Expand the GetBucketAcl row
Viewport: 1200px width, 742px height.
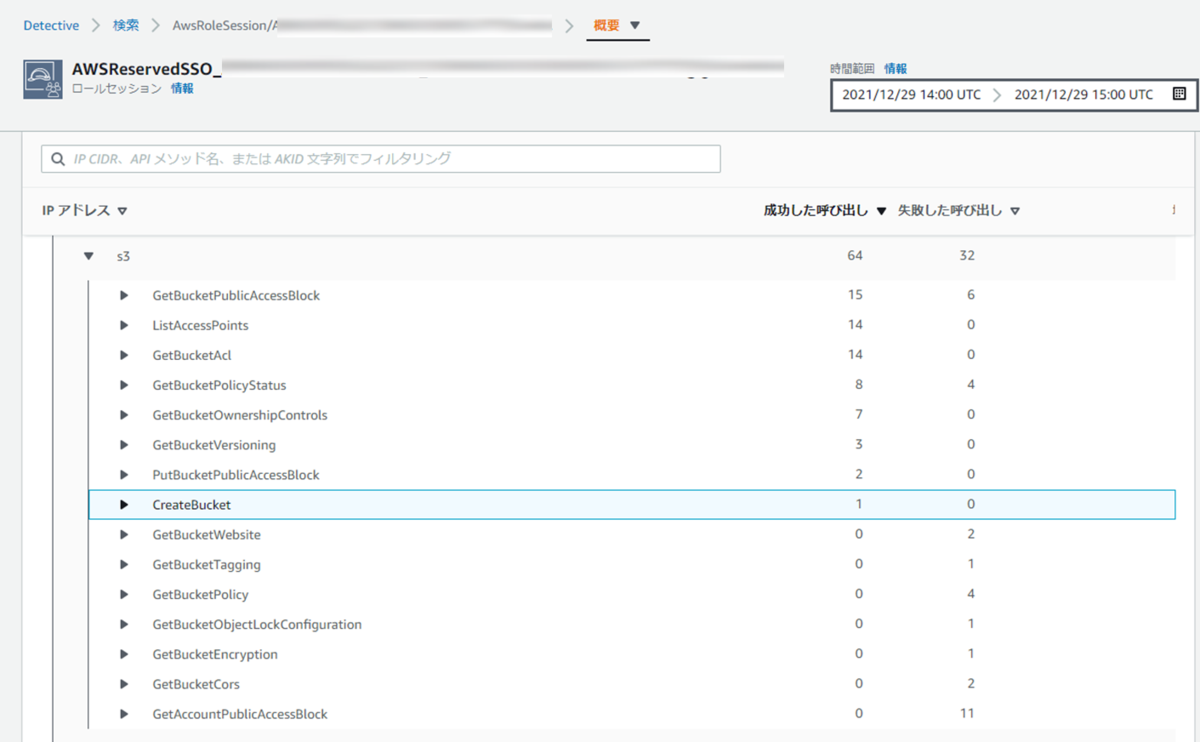(x=124, y=355)
